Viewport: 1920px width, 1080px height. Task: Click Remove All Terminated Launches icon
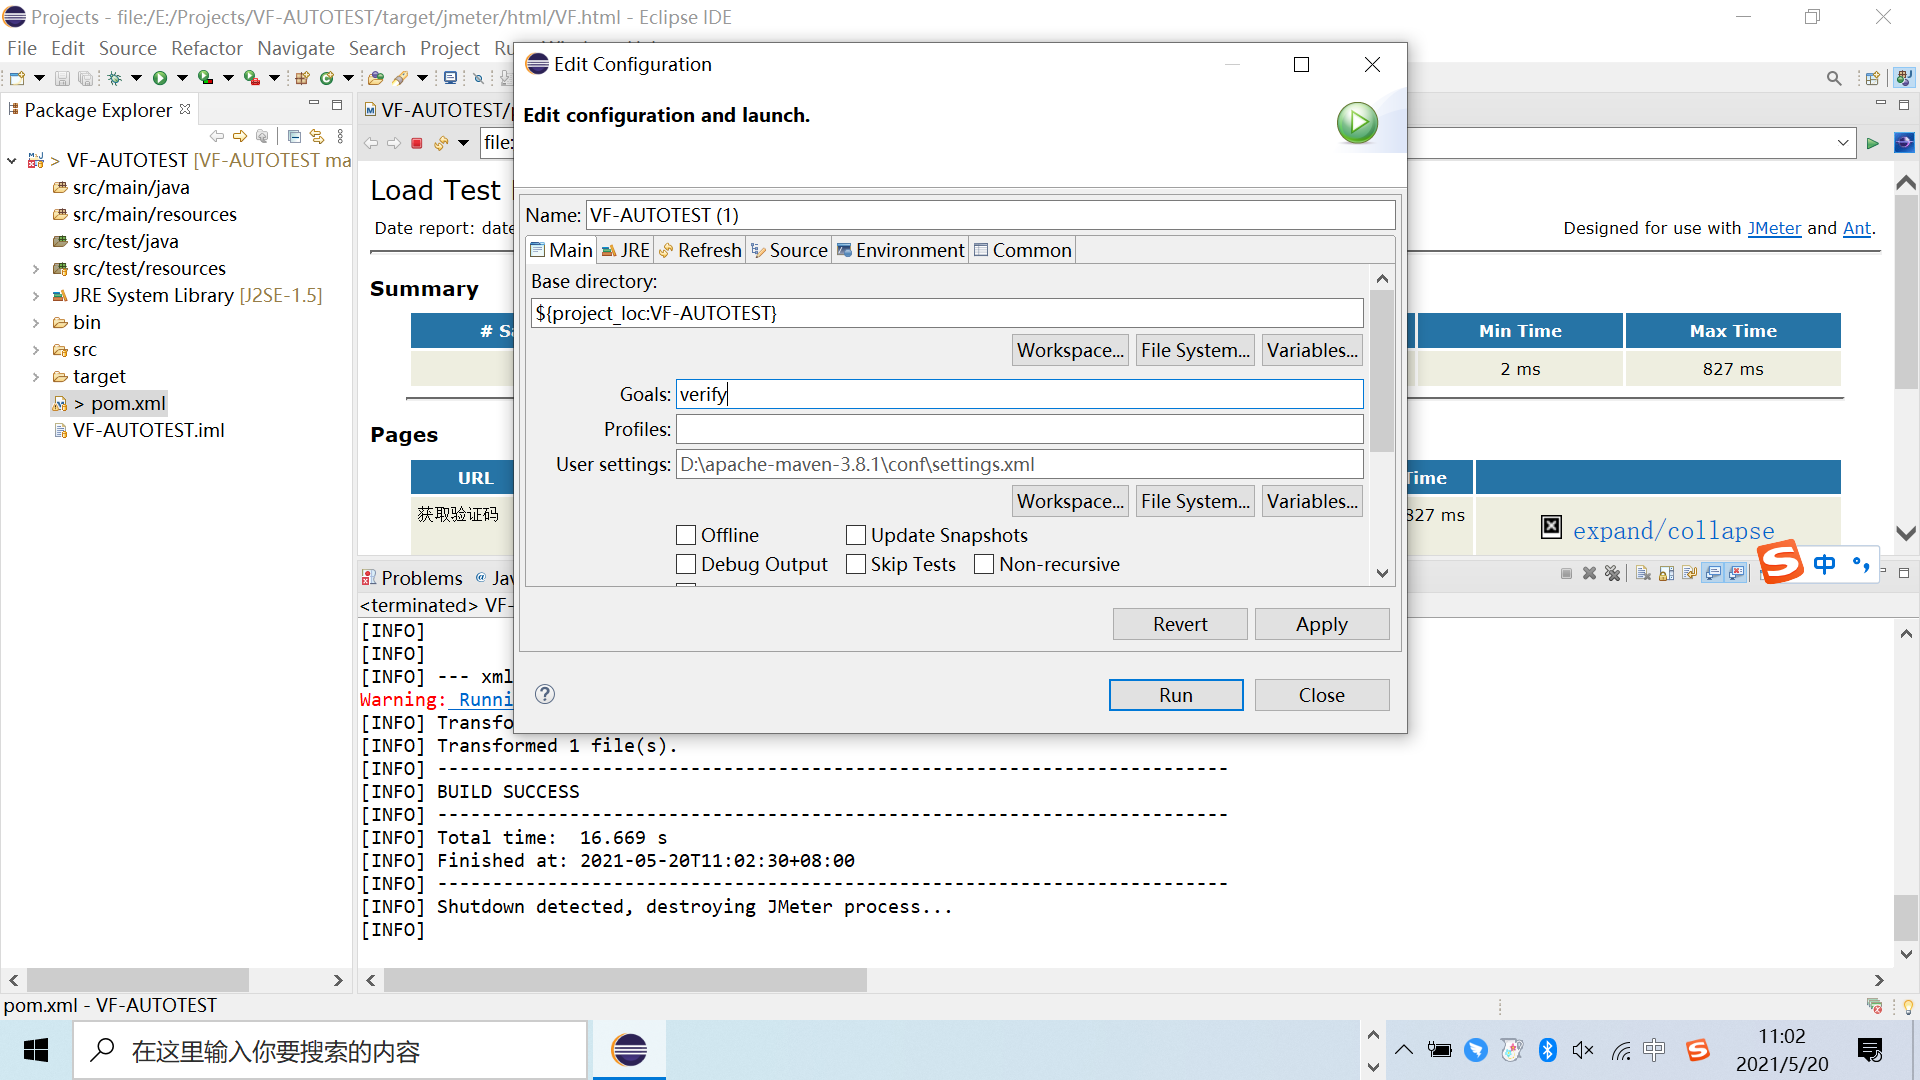[1612, 573]
